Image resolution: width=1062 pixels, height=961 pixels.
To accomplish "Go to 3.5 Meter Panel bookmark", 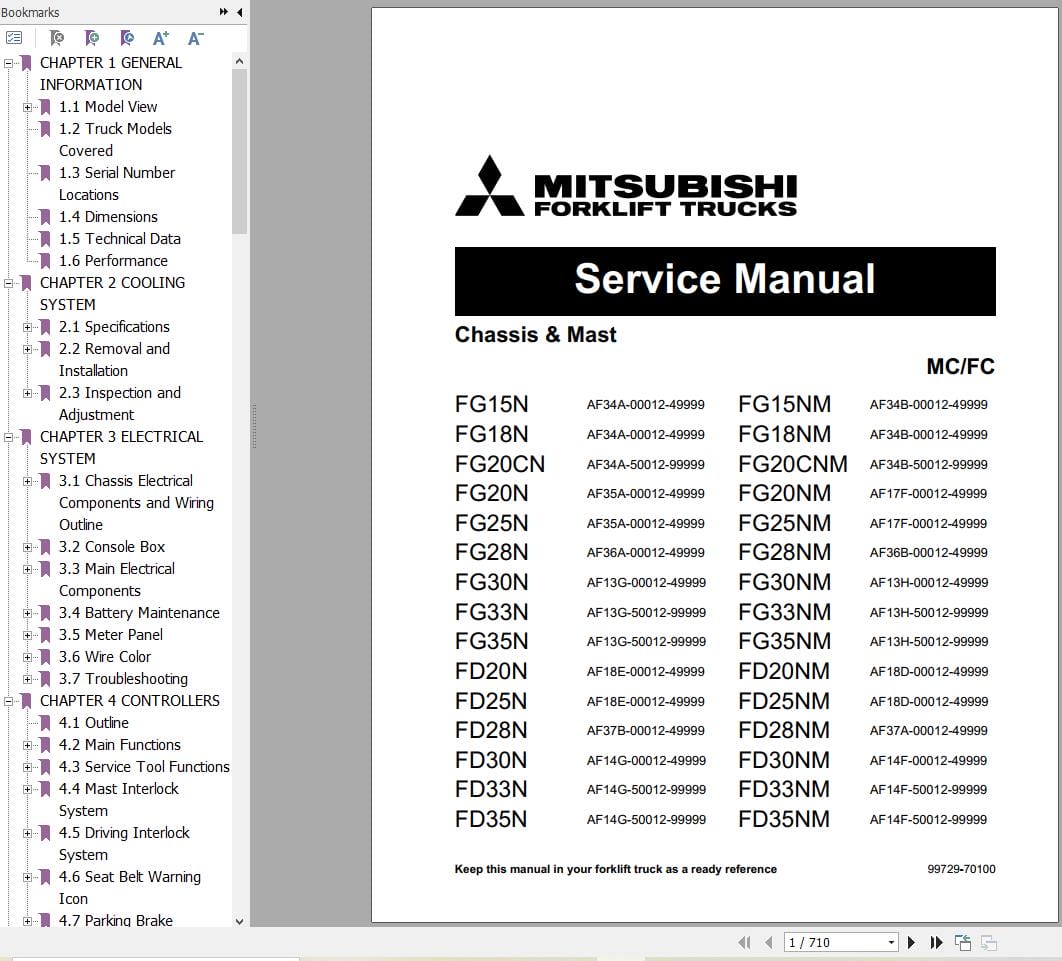I will pos(110,635).
